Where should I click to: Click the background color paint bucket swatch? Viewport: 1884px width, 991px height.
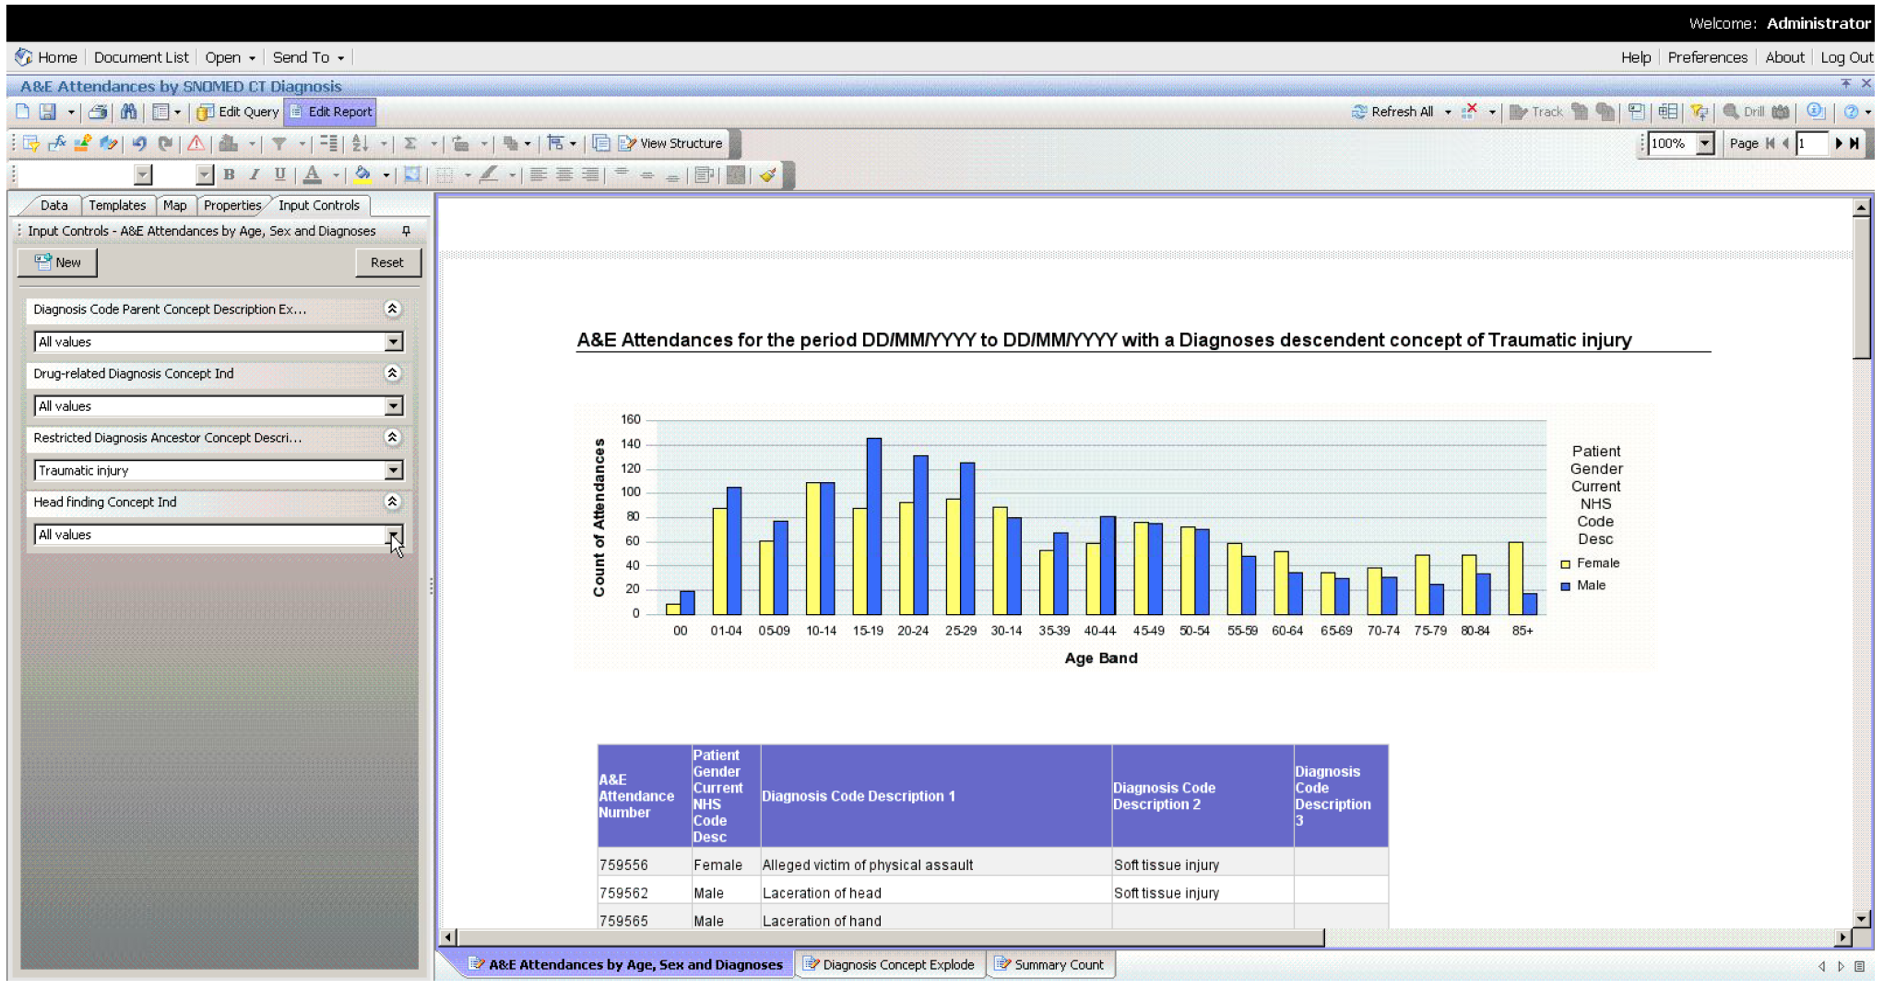363,176
